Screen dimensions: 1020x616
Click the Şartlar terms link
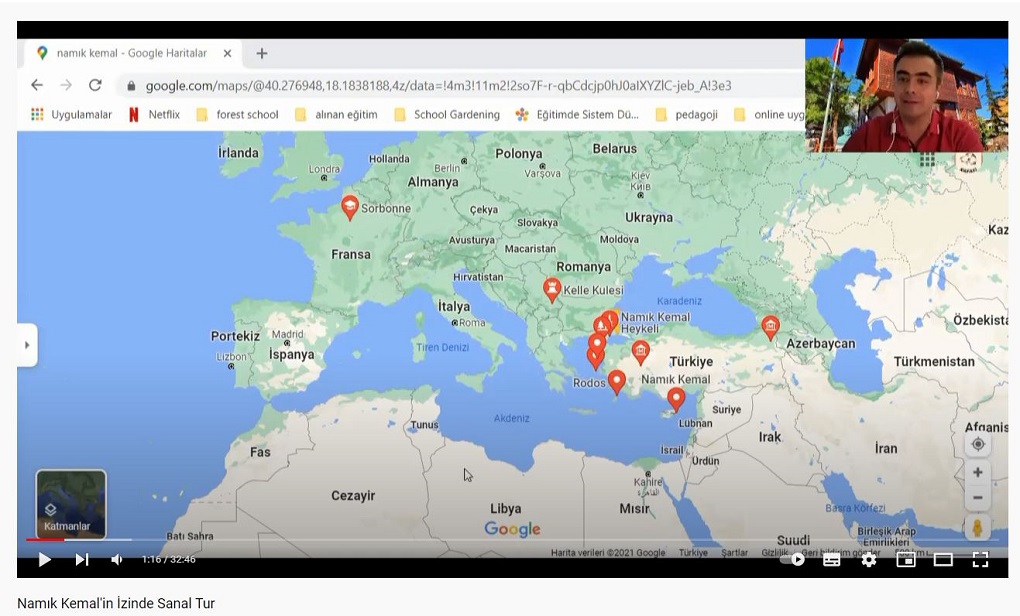click(x=734, y=552)
